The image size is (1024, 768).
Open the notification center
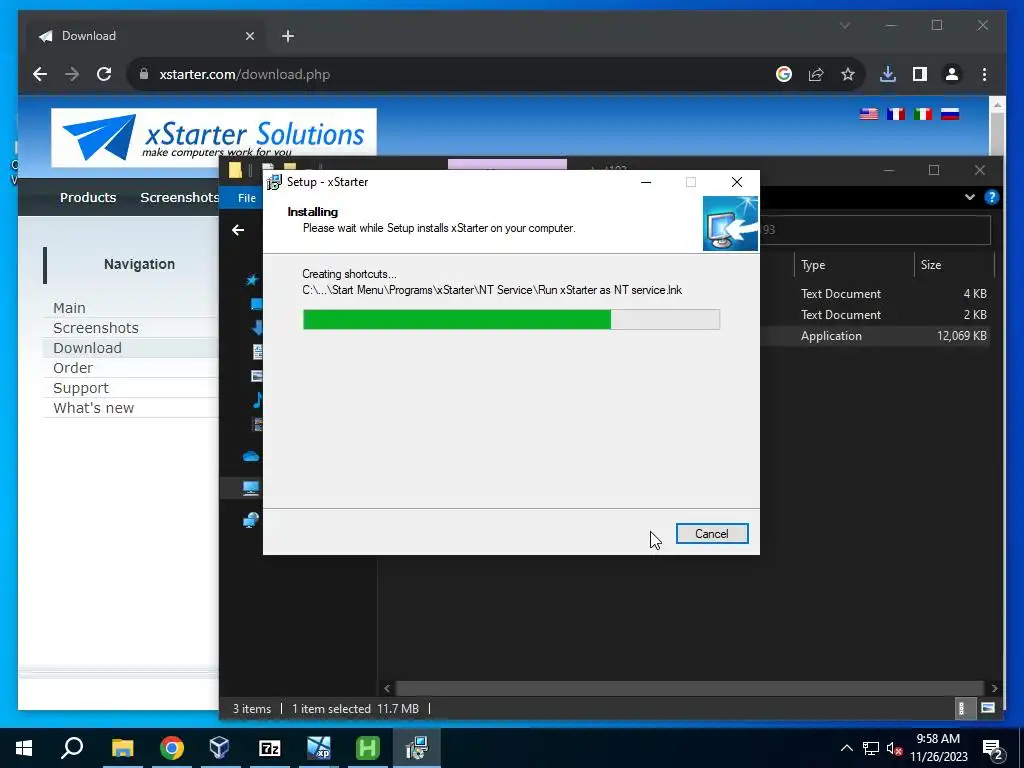click(993, 749)
